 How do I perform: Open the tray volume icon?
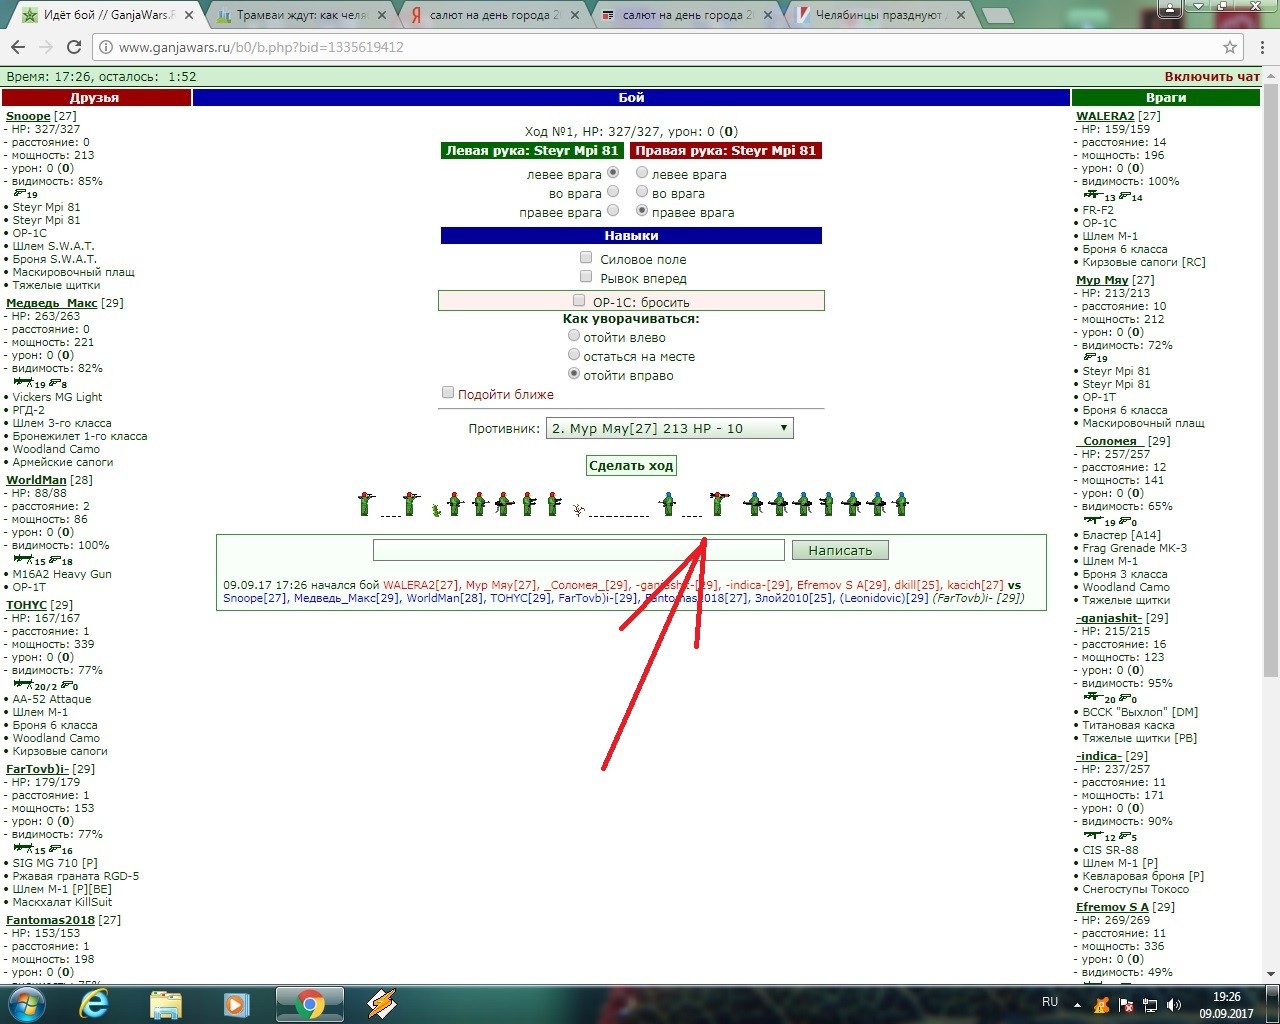click(x=1173, y=1005)
